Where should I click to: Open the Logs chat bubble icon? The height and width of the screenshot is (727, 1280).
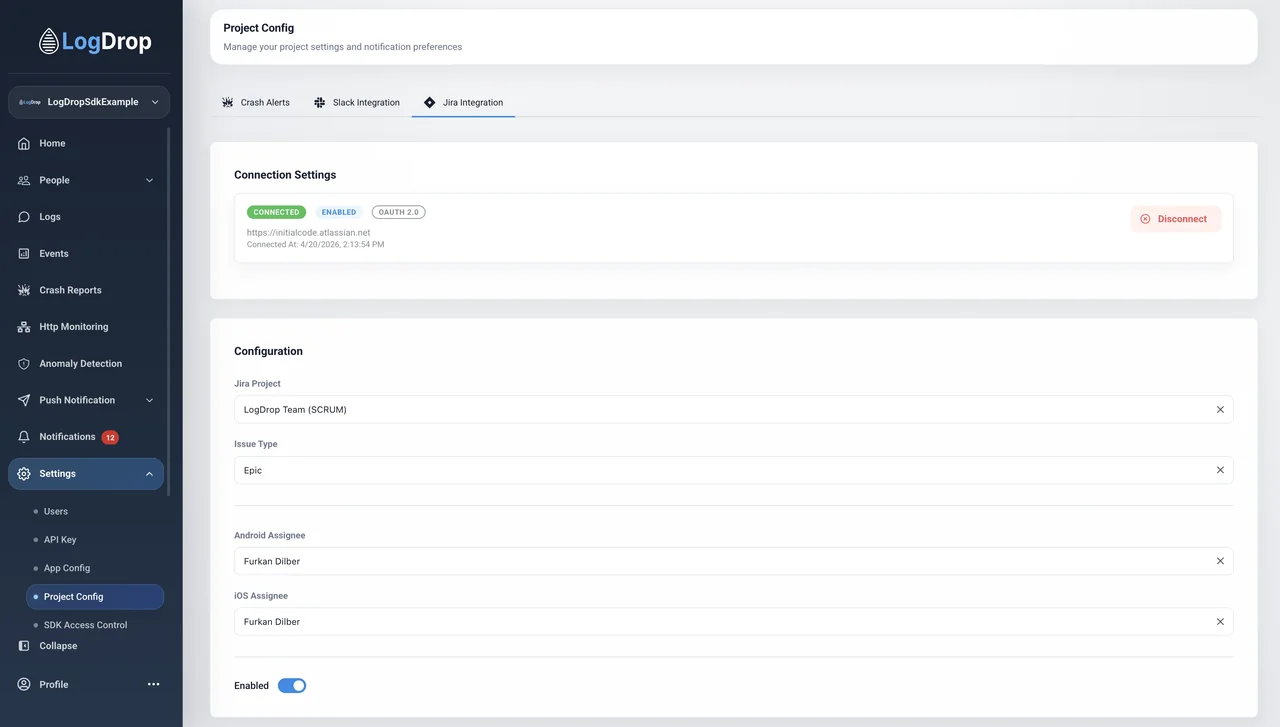(24, 217)
